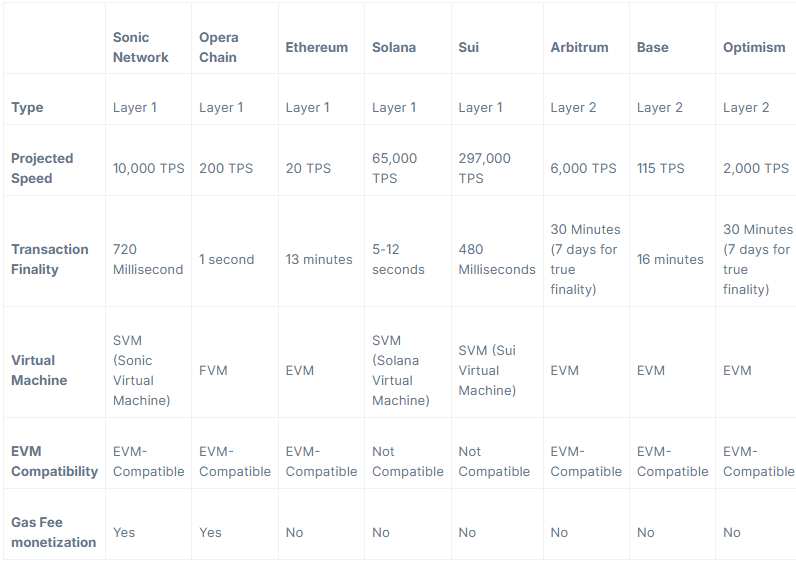Screen dimensions: 796x561
Task: Select the 5-12 seconds cell
Action: (x=398, y=259)
